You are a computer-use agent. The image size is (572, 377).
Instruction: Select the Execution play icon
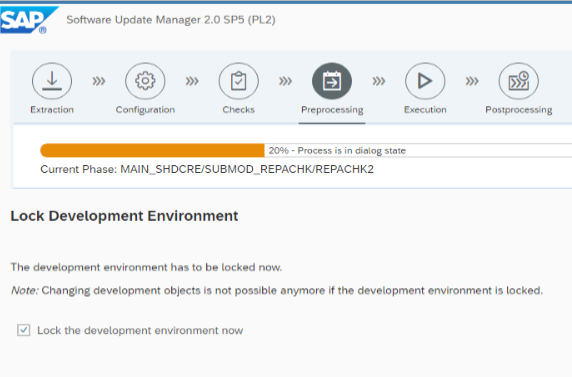click(425, 81)
